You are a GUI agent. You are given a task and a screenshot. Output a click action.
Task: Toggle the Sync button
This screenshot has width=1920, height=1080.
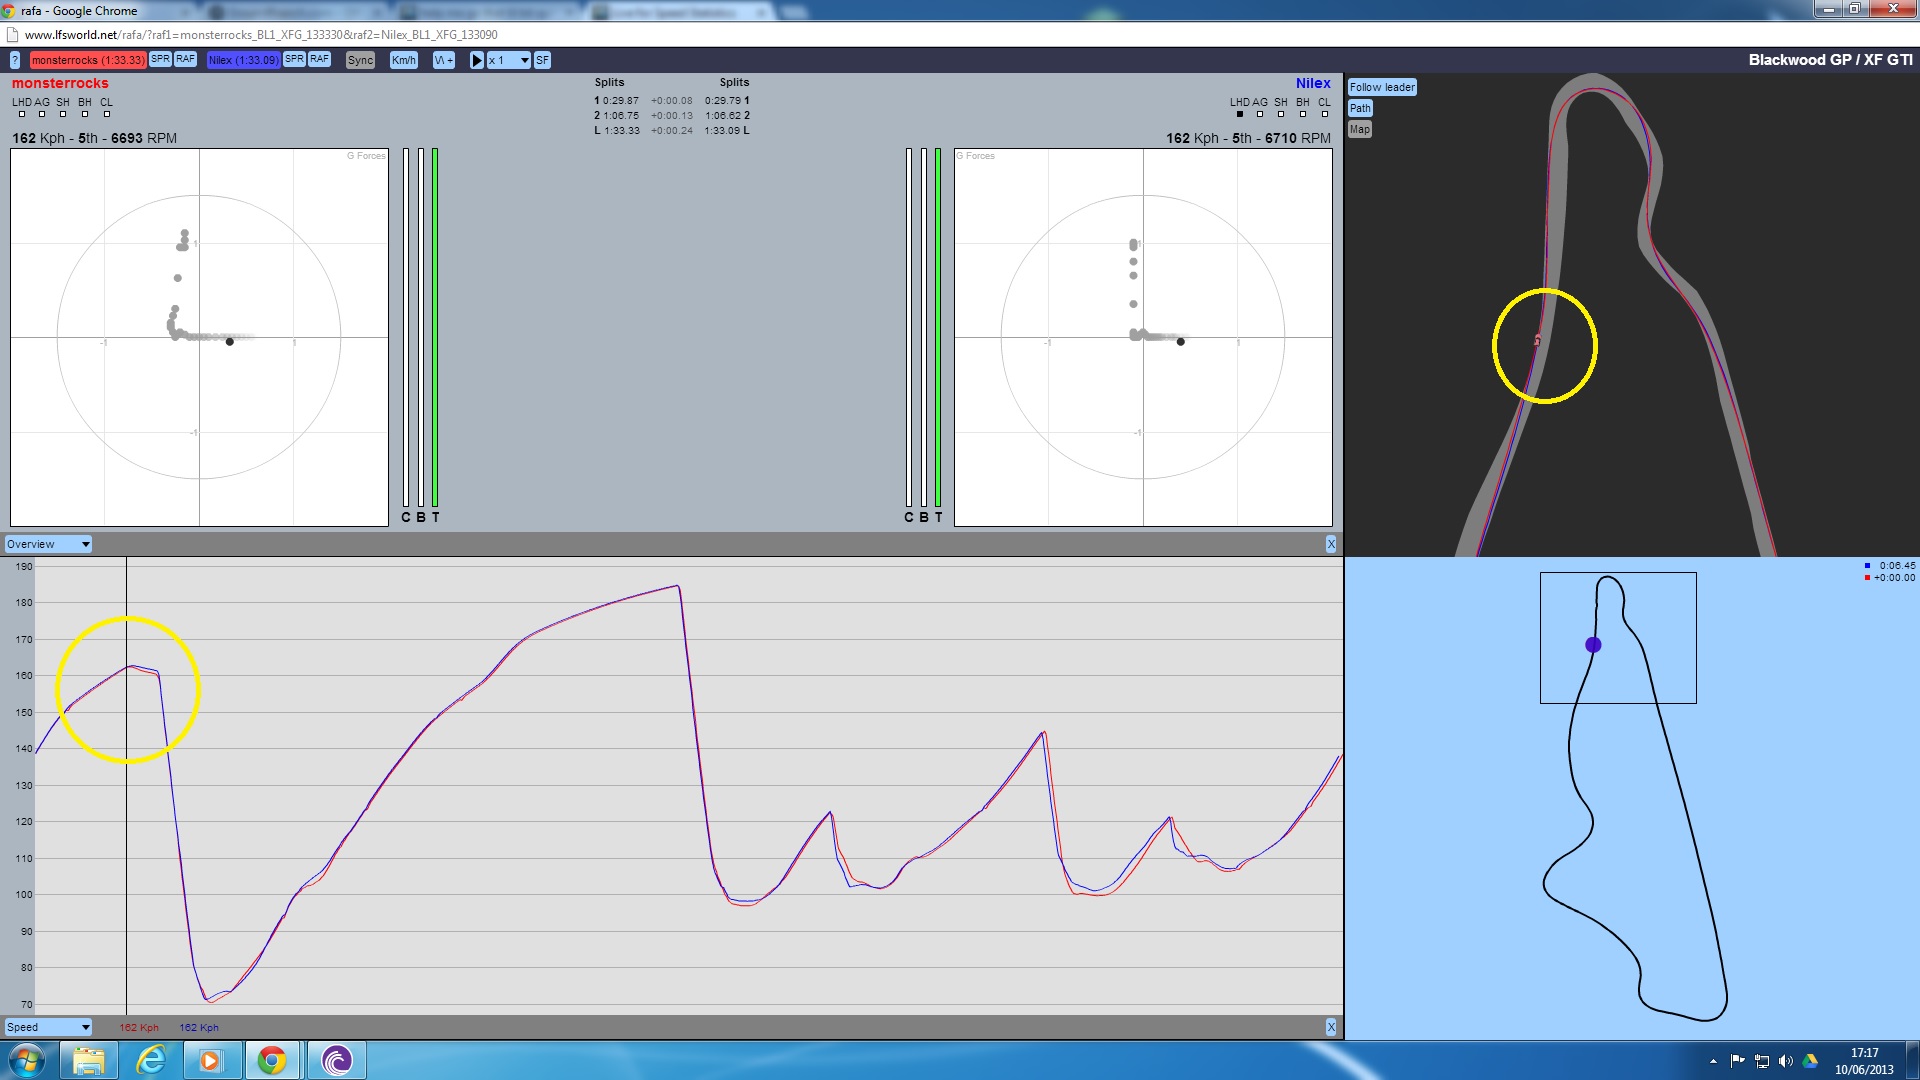(360, 60)
